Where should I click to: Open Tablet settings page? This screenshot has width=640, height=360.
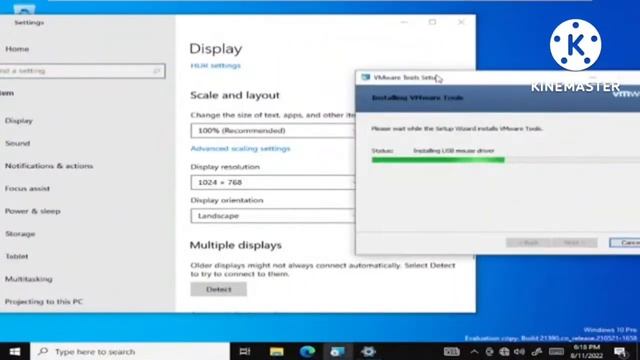(x=17, y=256)
